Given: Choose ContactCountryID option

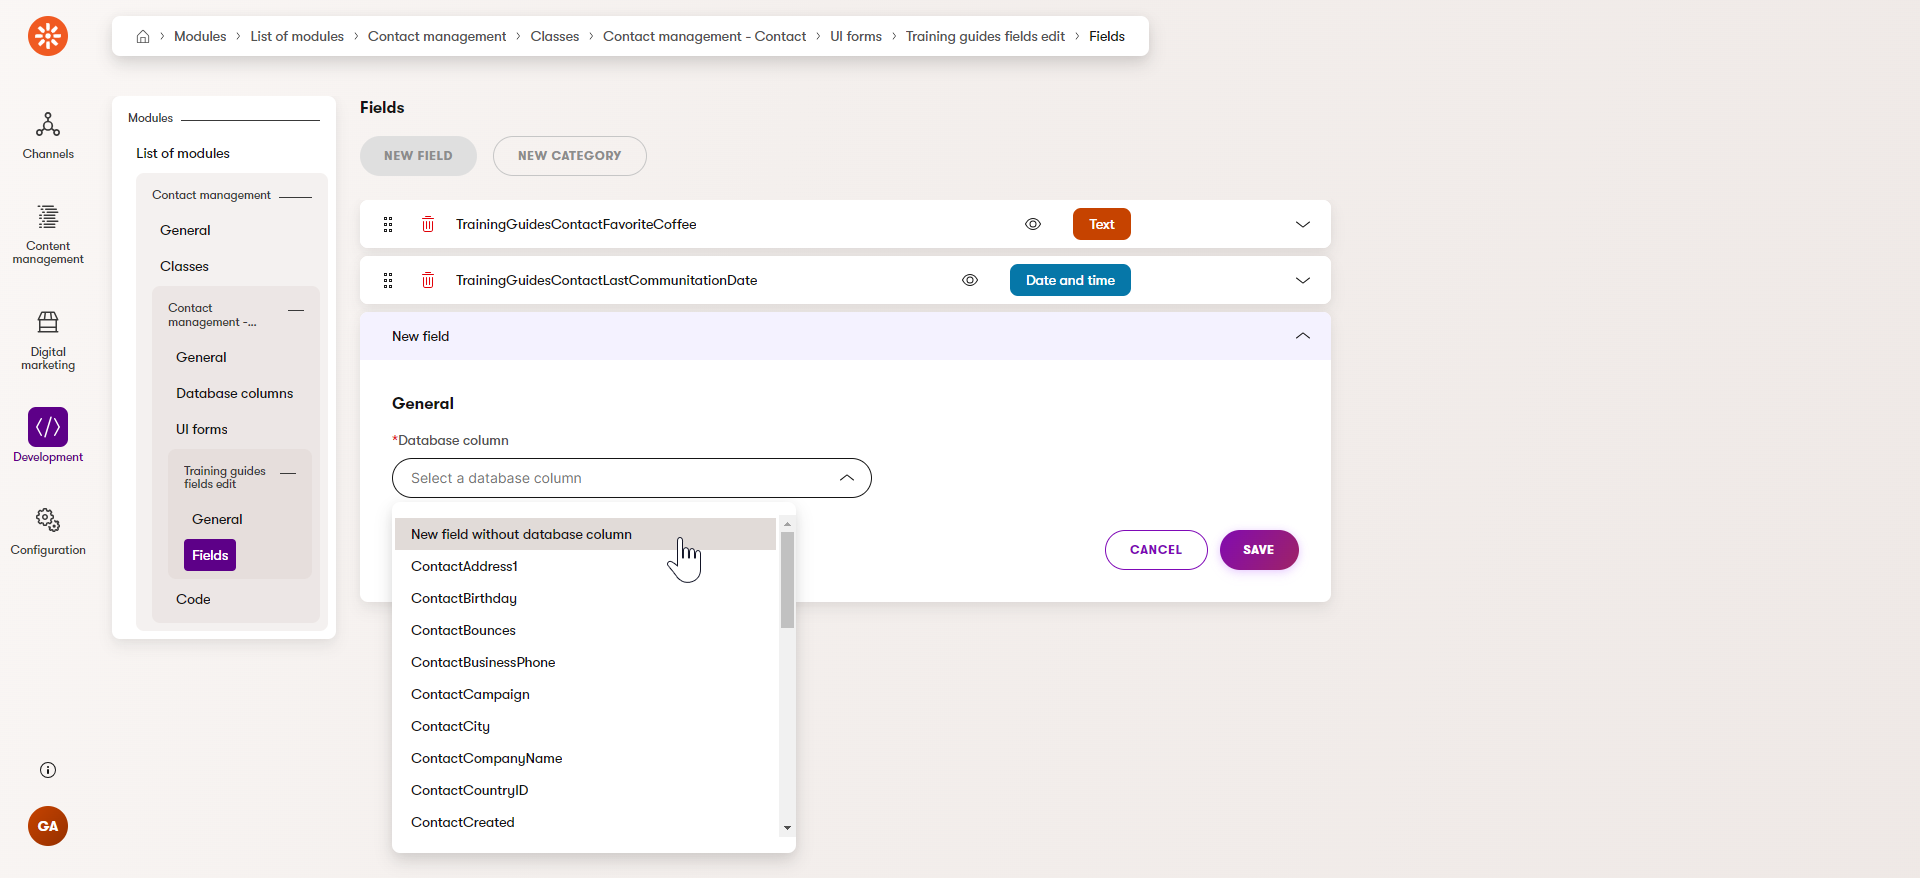Looking at the screenshot, I should [585, 790].
